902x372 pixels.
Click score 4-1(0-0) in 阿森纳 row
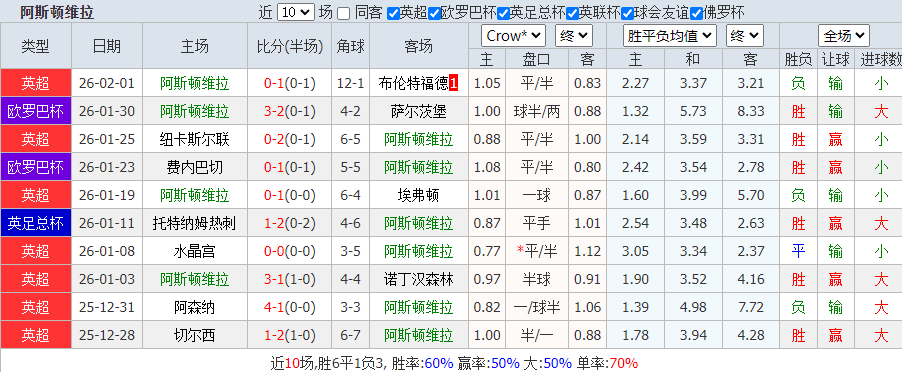(290, 307)
